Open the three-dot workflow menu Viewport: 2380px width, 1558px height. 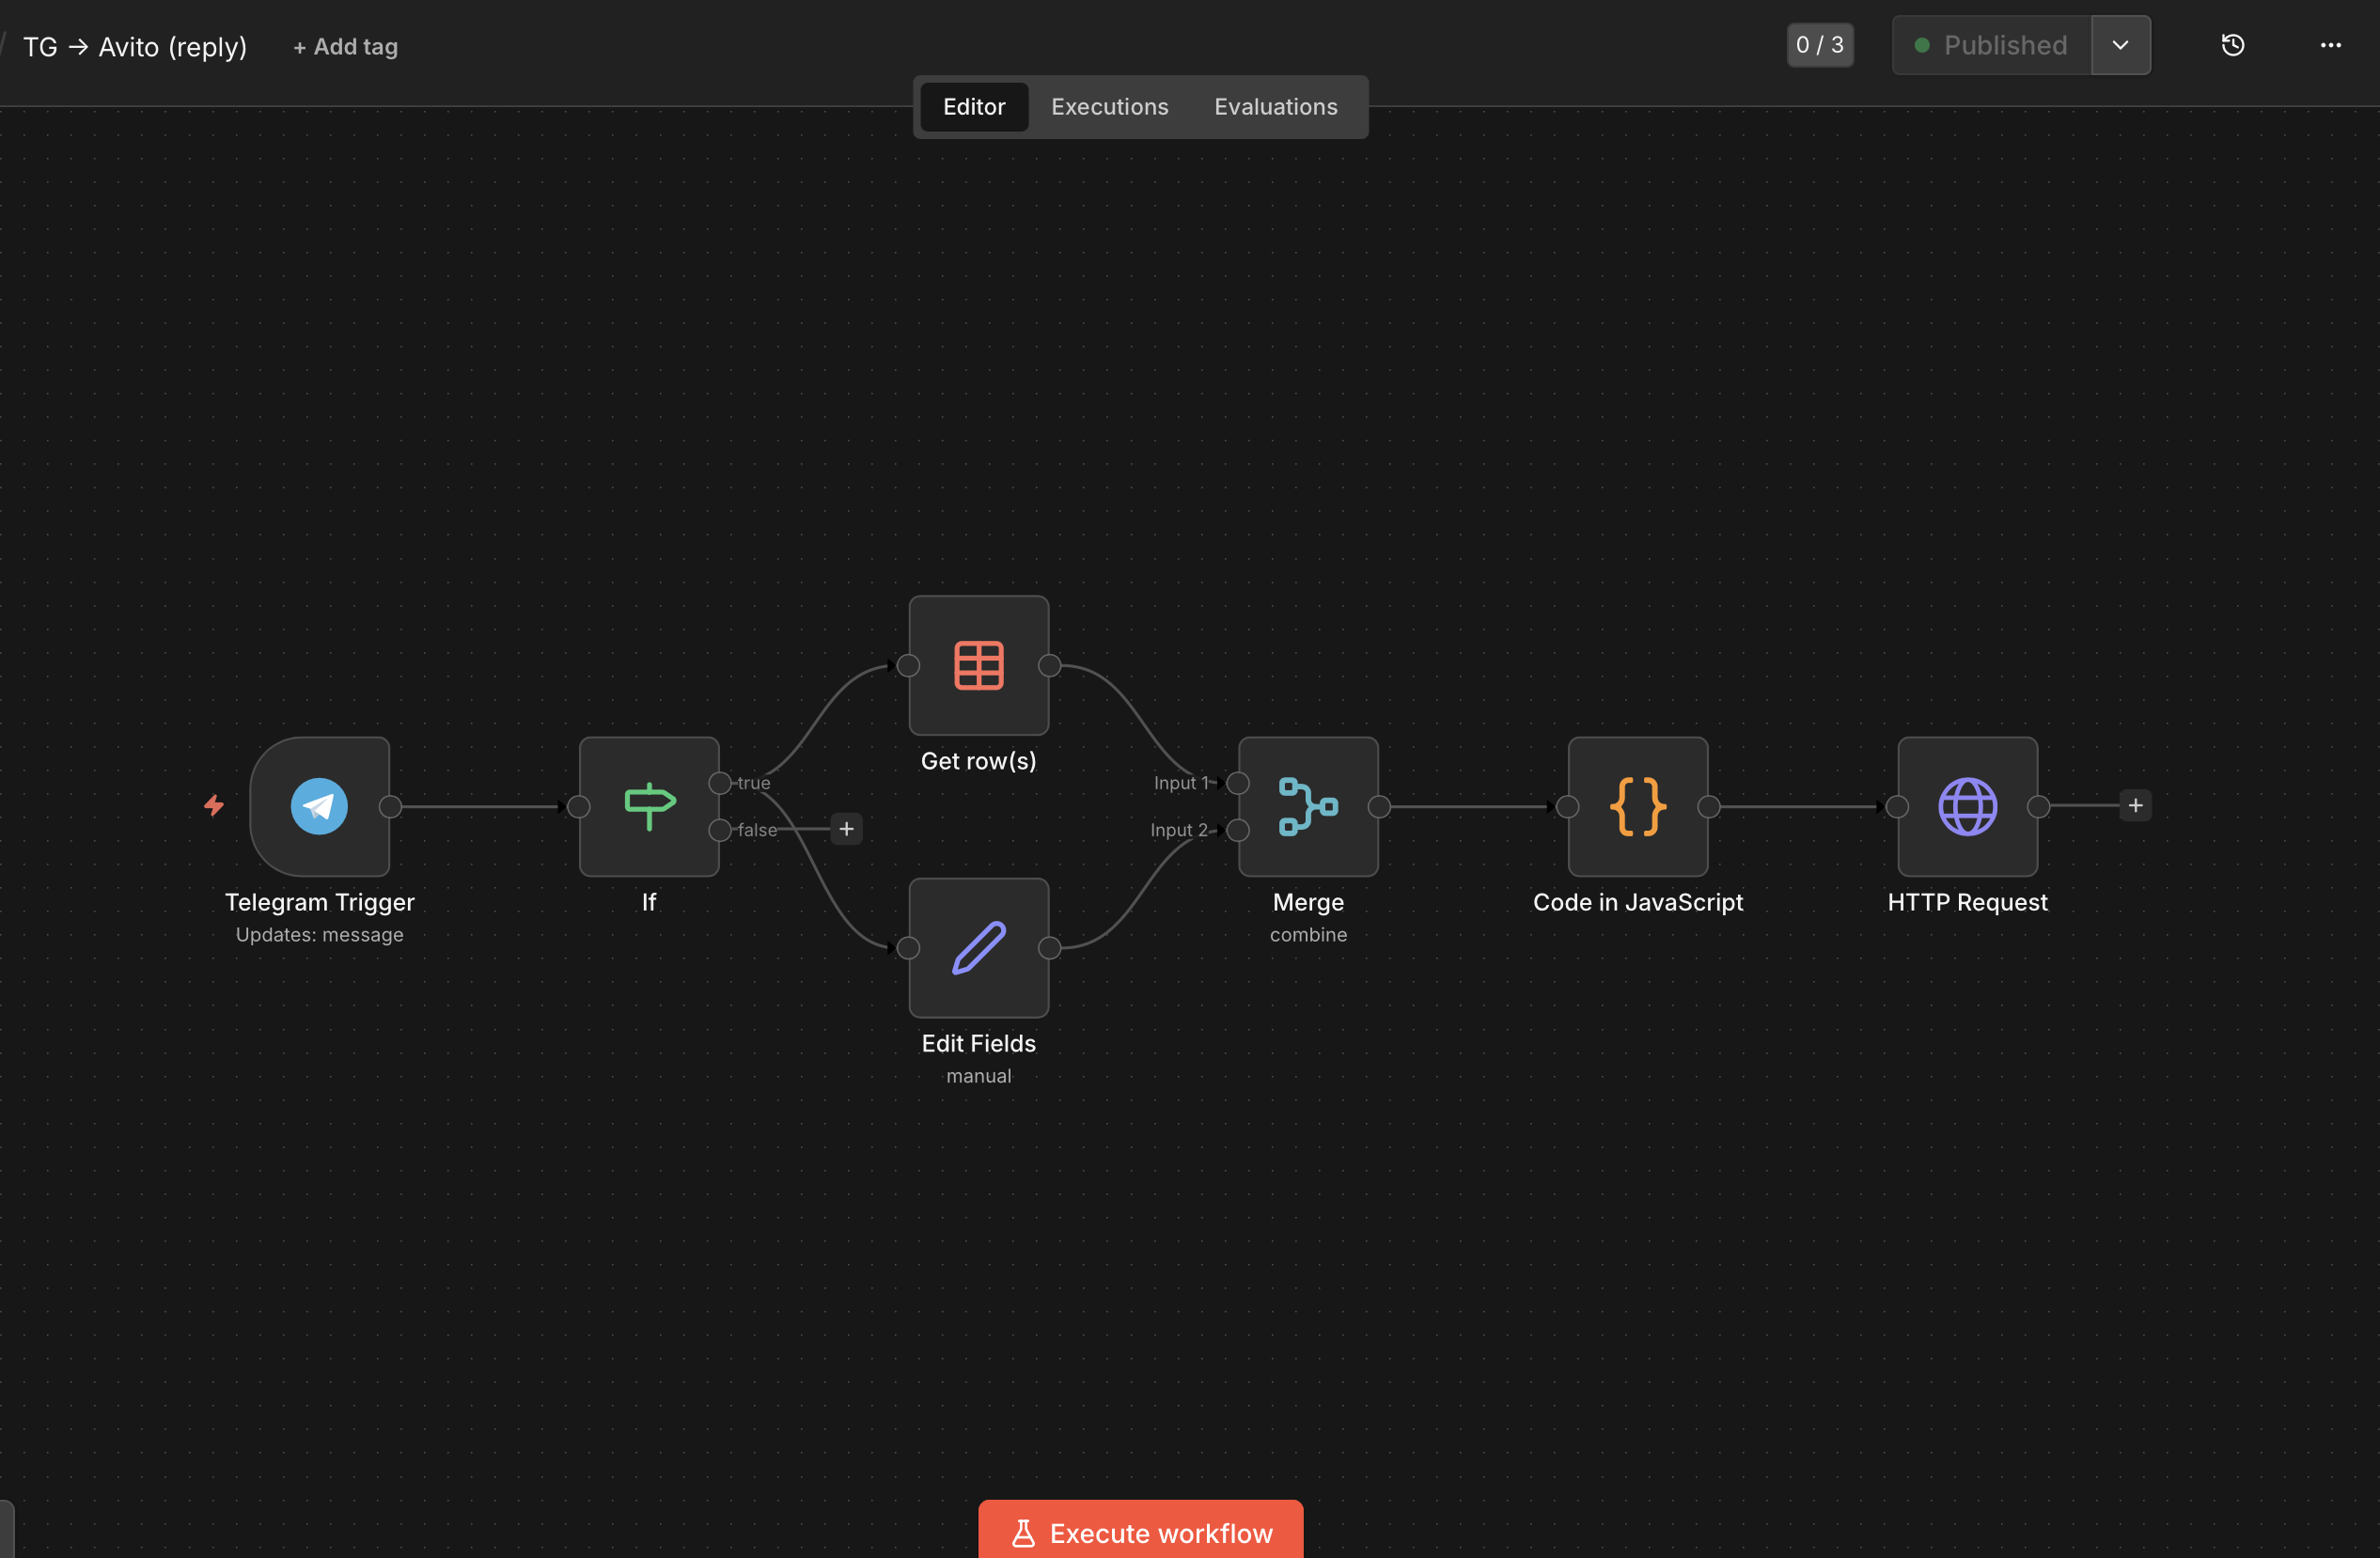pyautogui.click(x=2331, y=45)
